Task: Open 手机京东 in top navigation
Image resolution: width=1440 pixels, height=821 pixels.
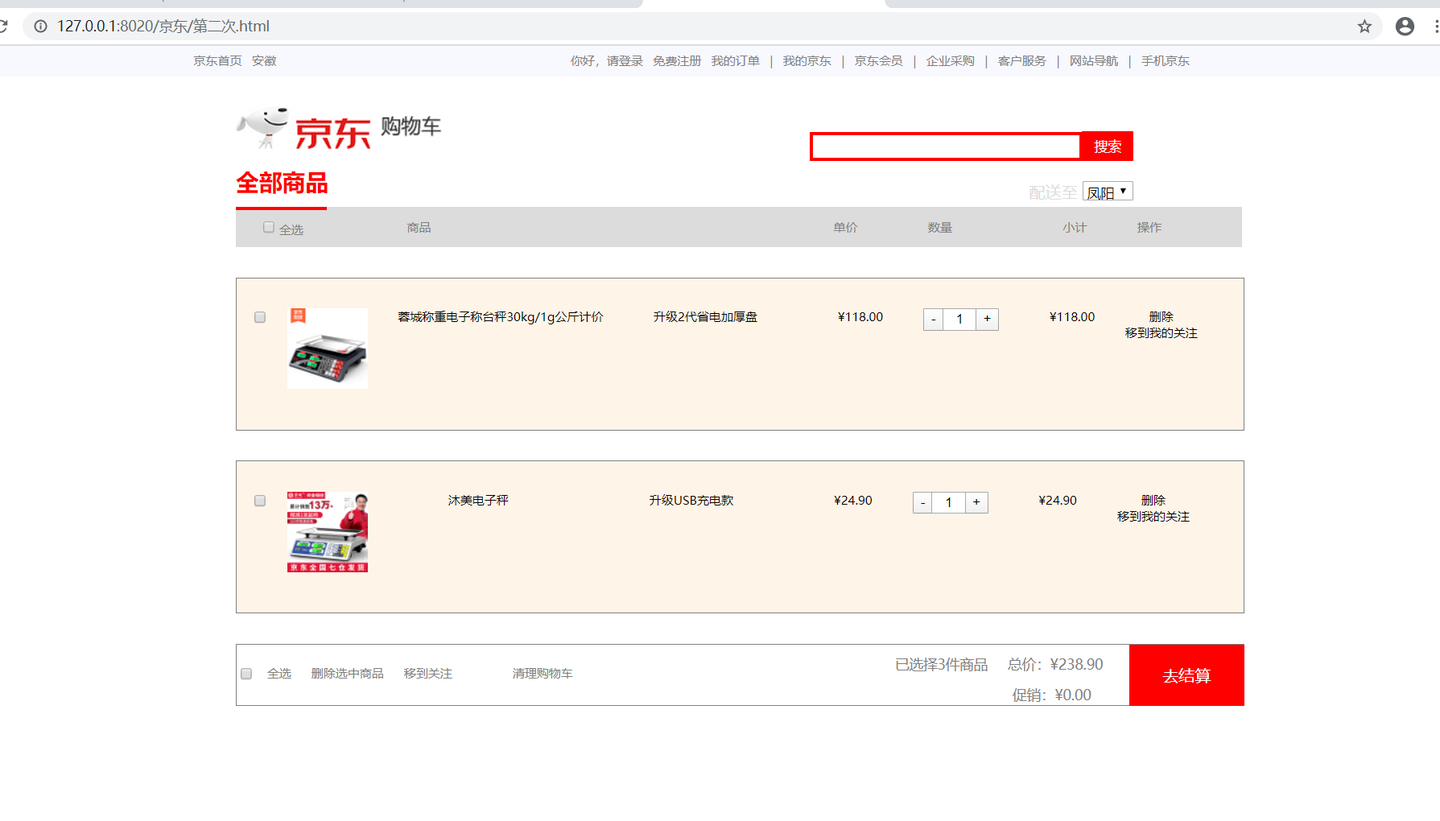Action: tap(1165, 61)
